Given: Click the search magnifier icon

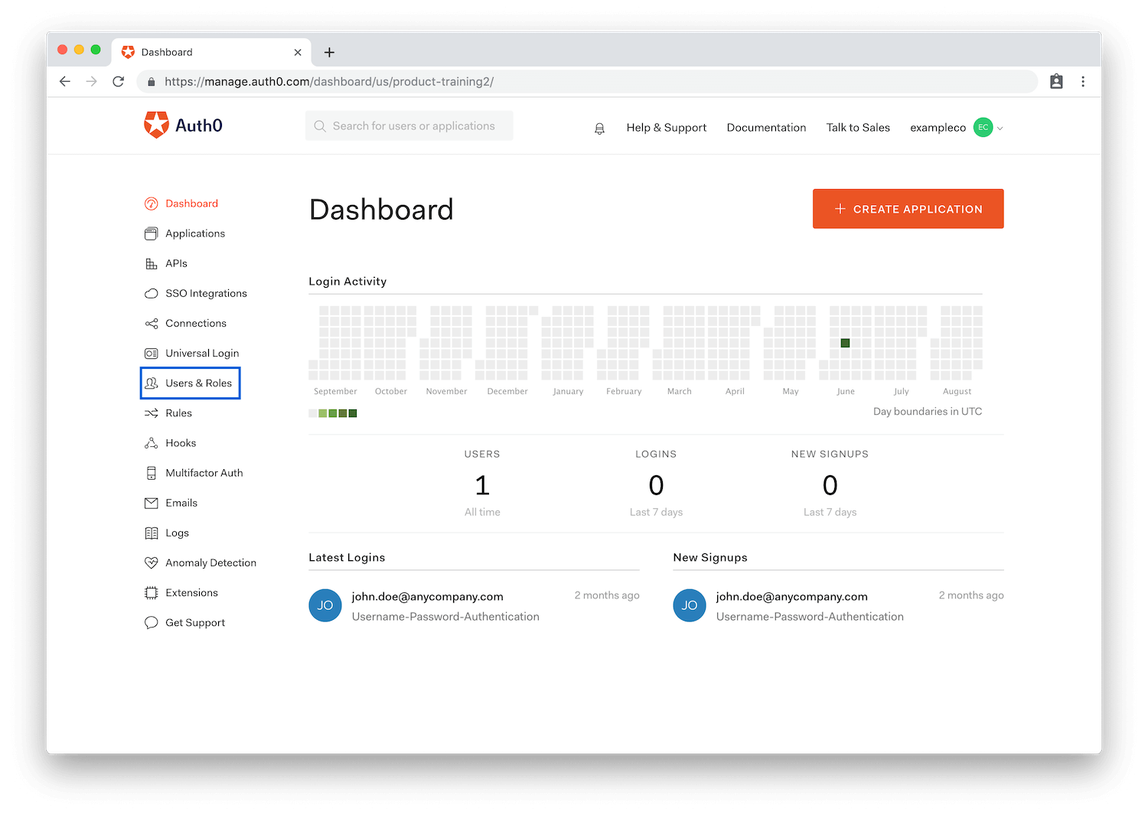Looking at the screenshot, I should (x=320, y=126).
